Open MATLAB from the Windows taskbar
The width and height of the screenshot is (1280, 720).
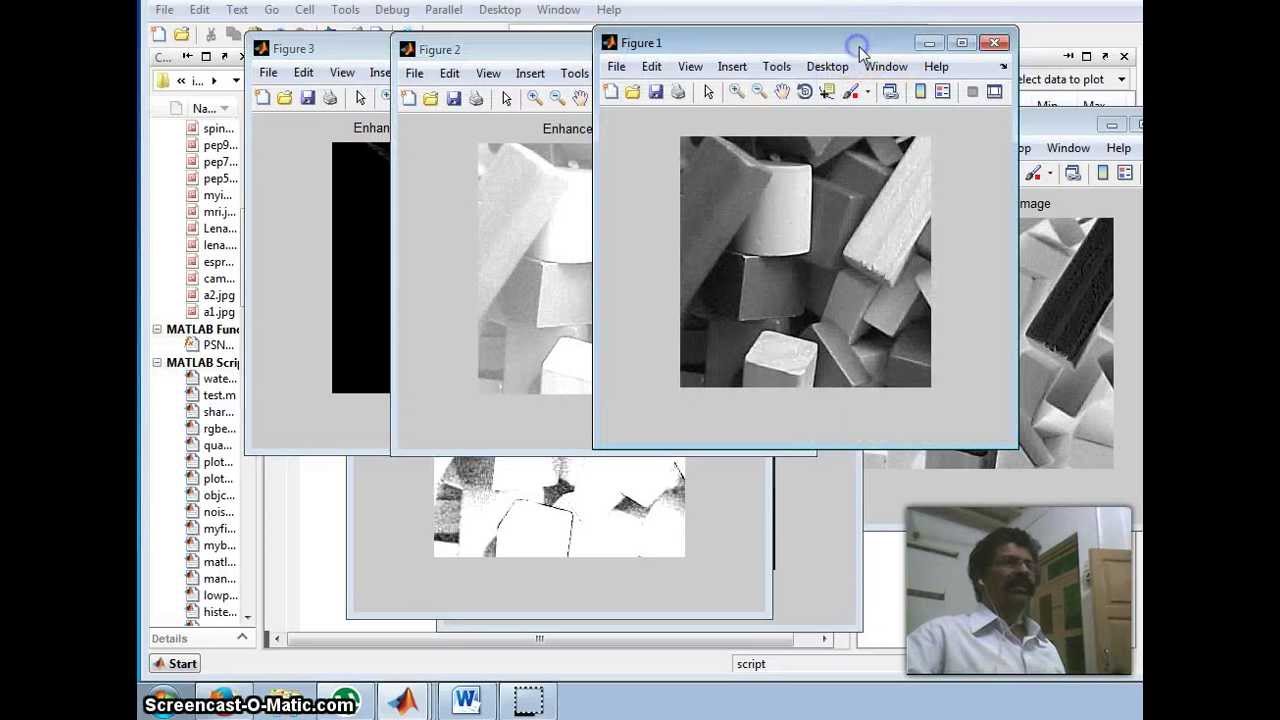(x=404, y=700)
